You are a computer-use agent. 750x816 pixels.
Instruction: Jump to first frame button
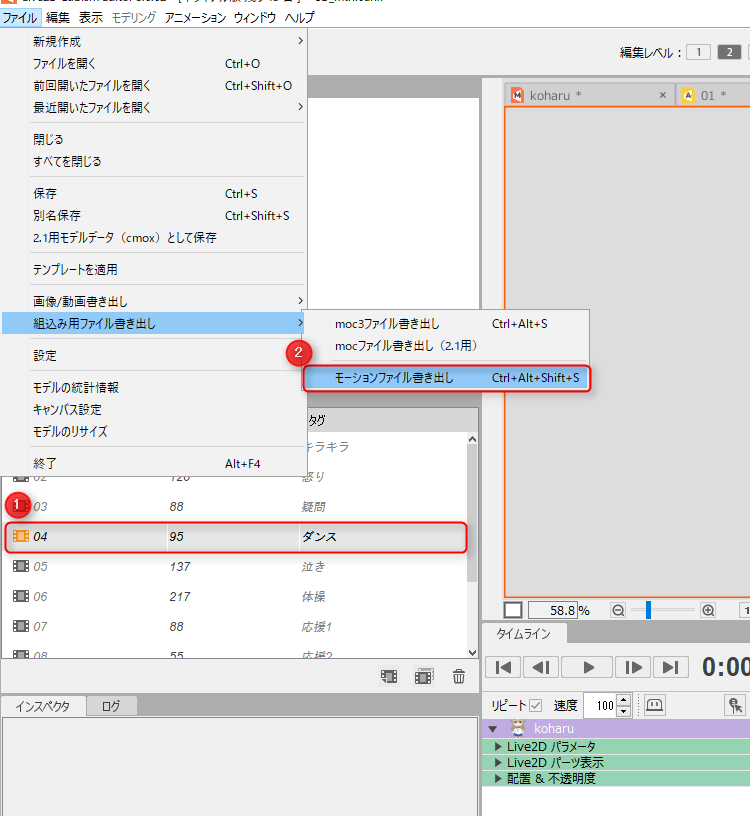503,667
